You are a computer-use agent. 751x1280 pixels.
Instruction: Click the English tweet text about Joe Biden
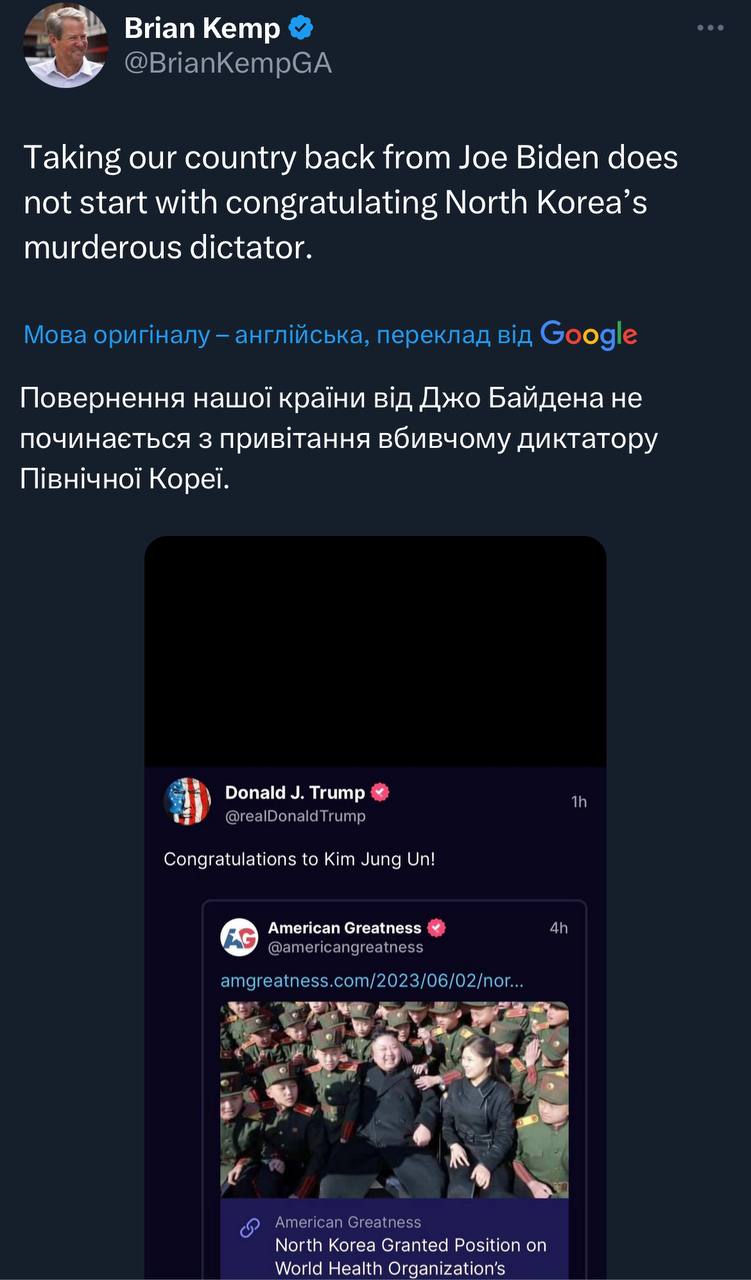click(x=350, y=202)
